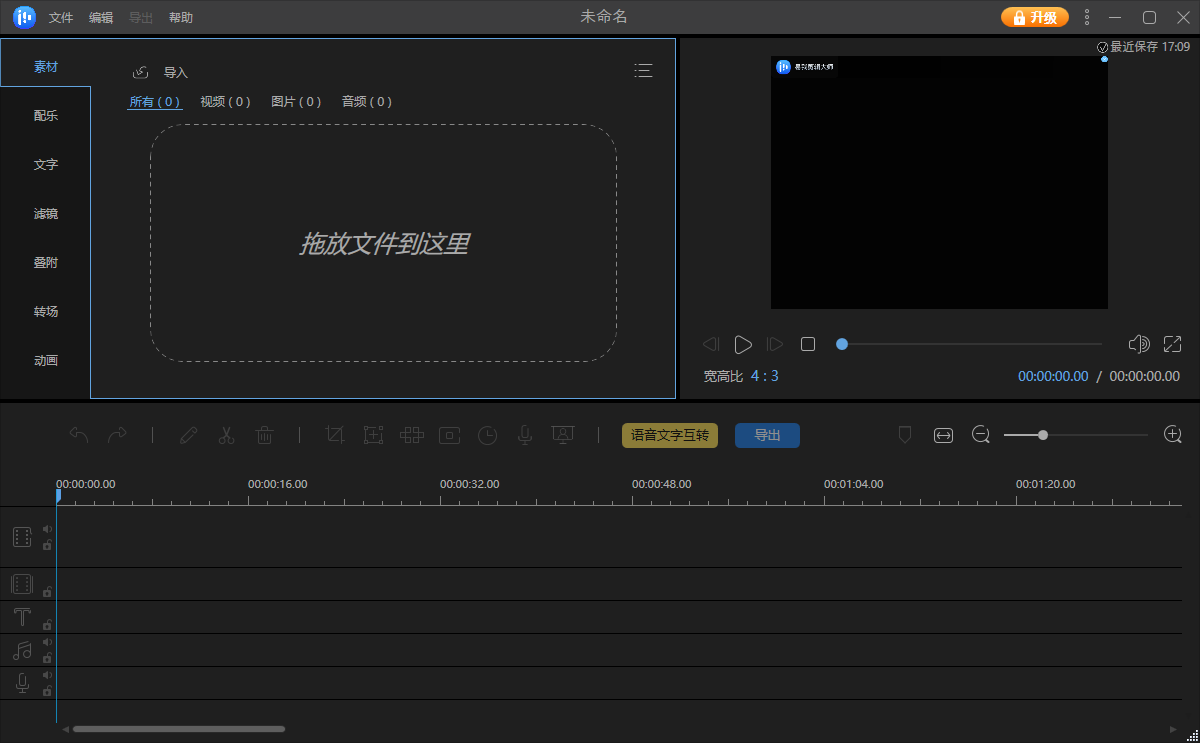The width and height of the screenshot is (1200, 743).
Task: Mute the voiceover microphone track
Action: click(47, 675)
